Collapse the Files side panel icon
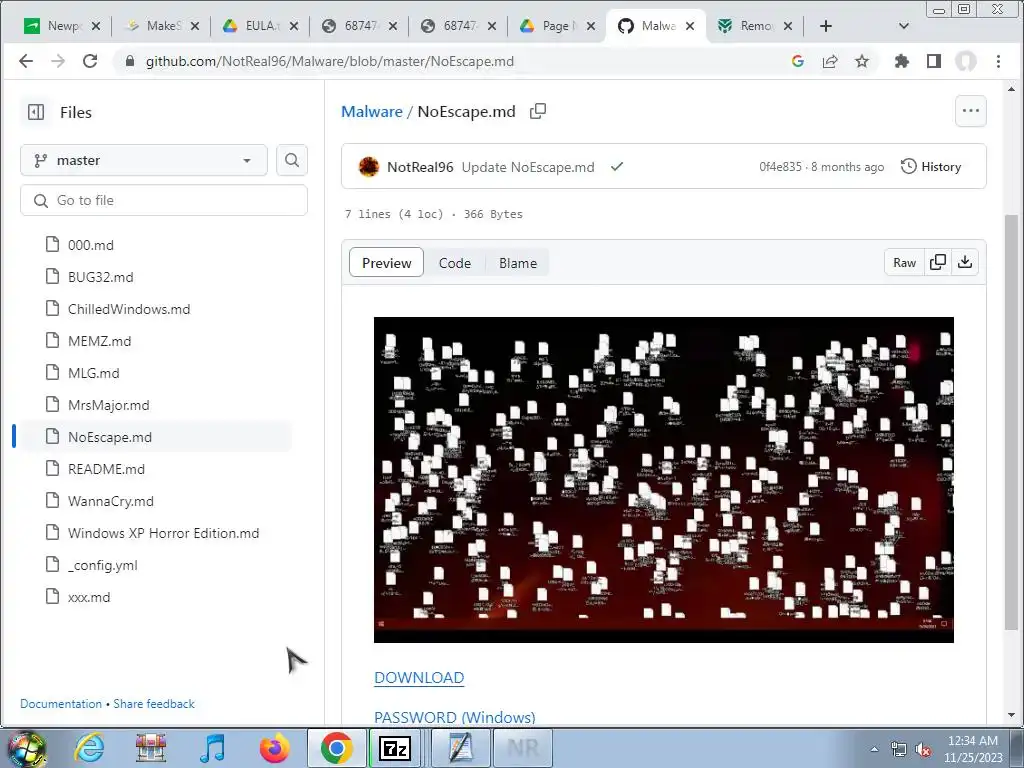Image resolution: width=1024 pixels, height=768 pixels. coord(36,112)
